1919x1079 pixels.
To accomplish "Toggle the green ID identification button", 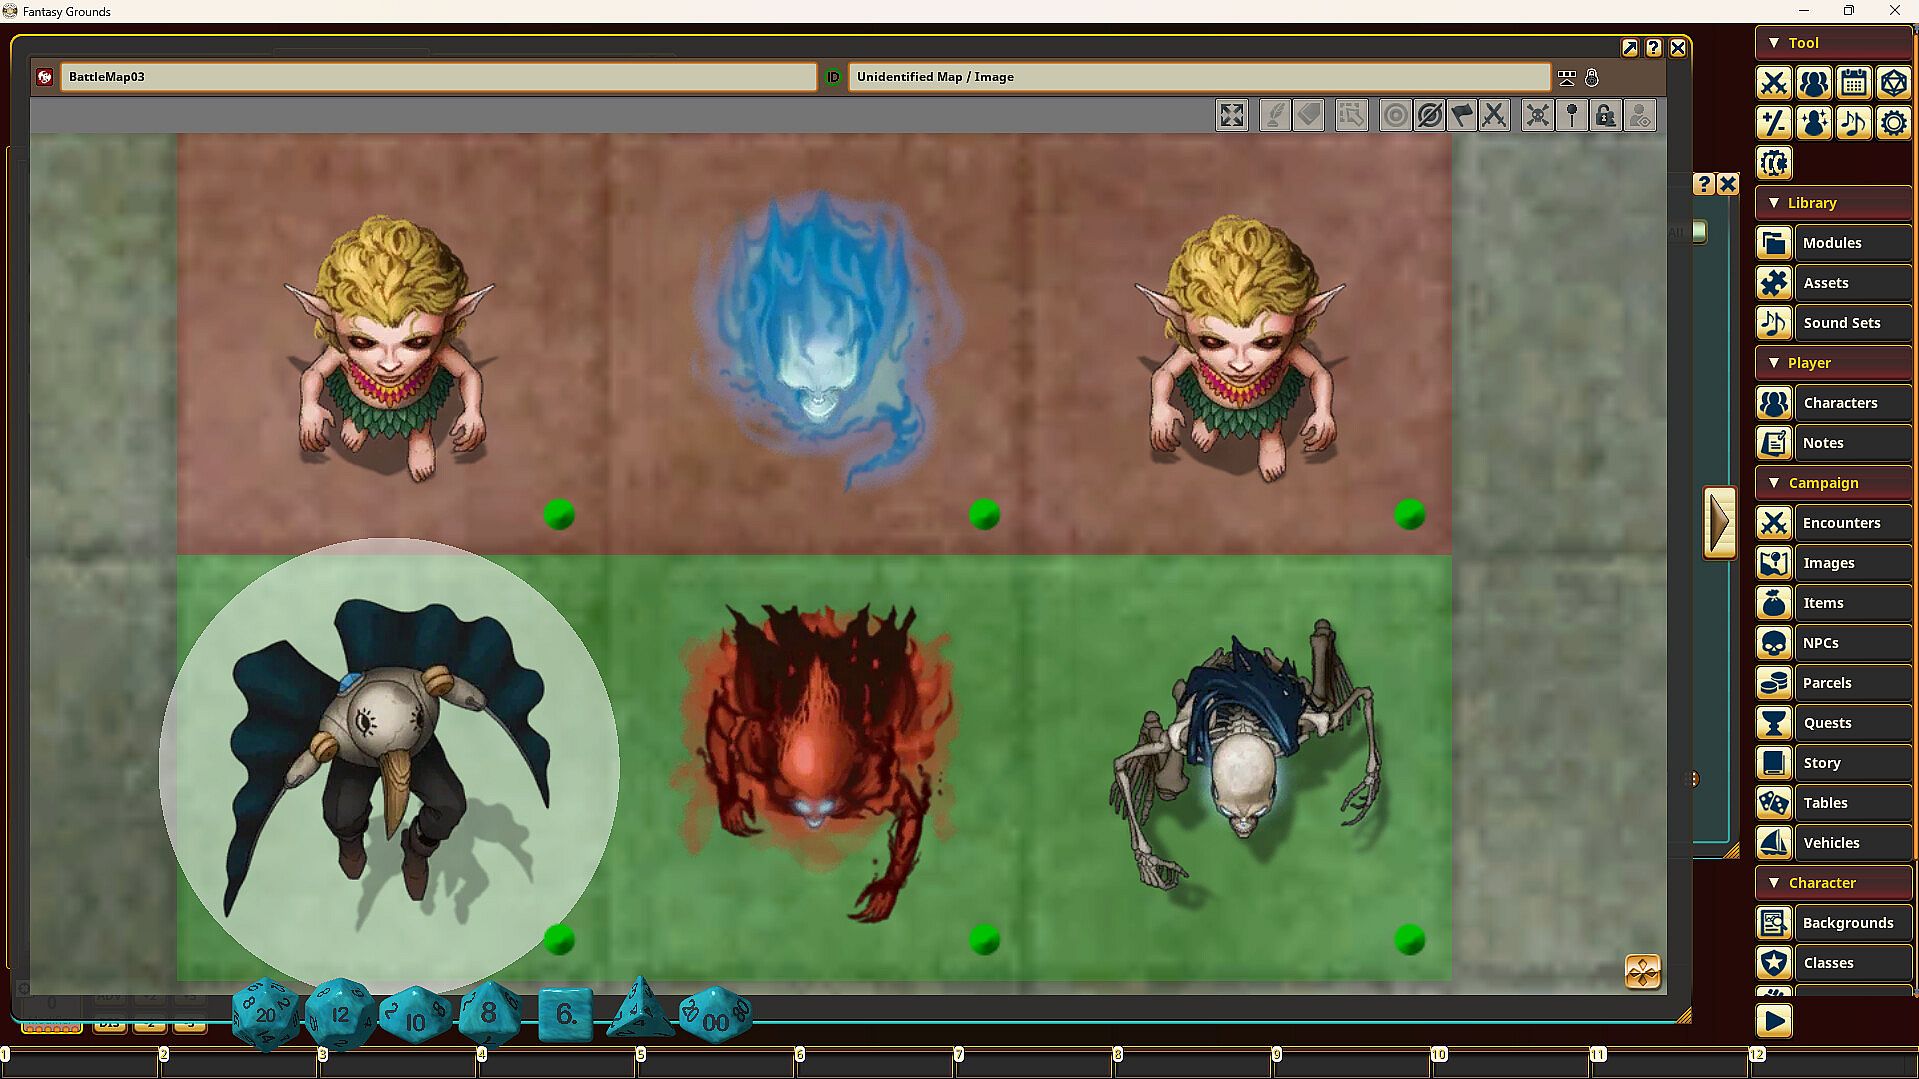I will pos(833,77).
